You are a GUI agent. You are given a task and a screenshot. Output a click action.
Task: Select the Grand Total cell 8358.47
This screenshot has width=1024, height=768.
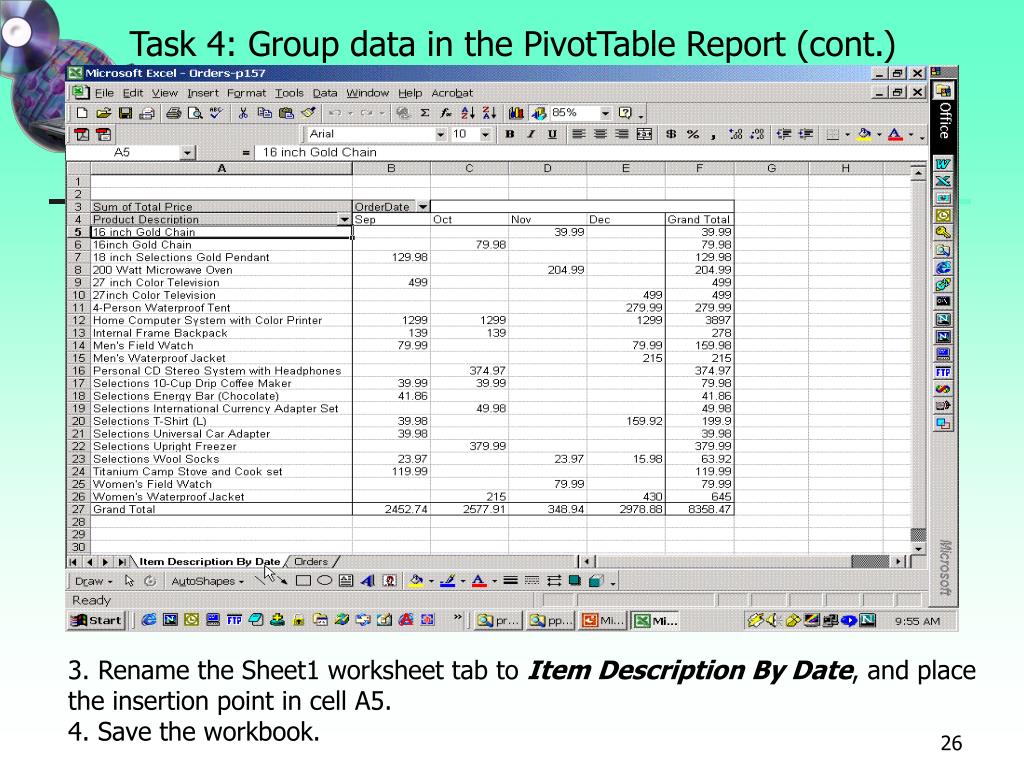pos(699,509)
